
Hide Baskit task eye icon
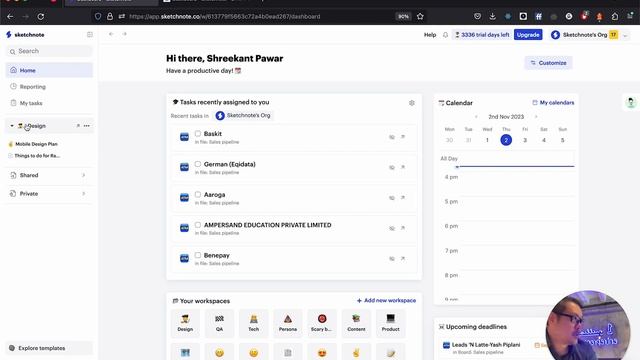[392, 137]
